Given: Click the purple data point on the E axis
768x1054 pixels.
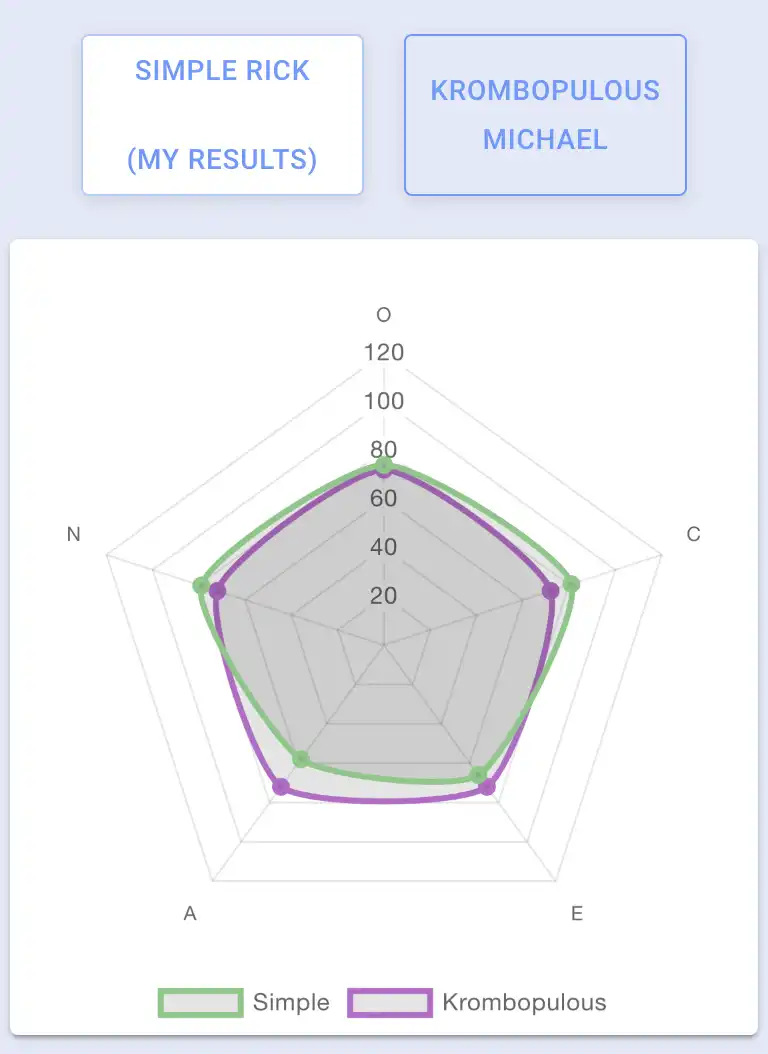Looking at the screenshot, I should click(x=487, y=787).
